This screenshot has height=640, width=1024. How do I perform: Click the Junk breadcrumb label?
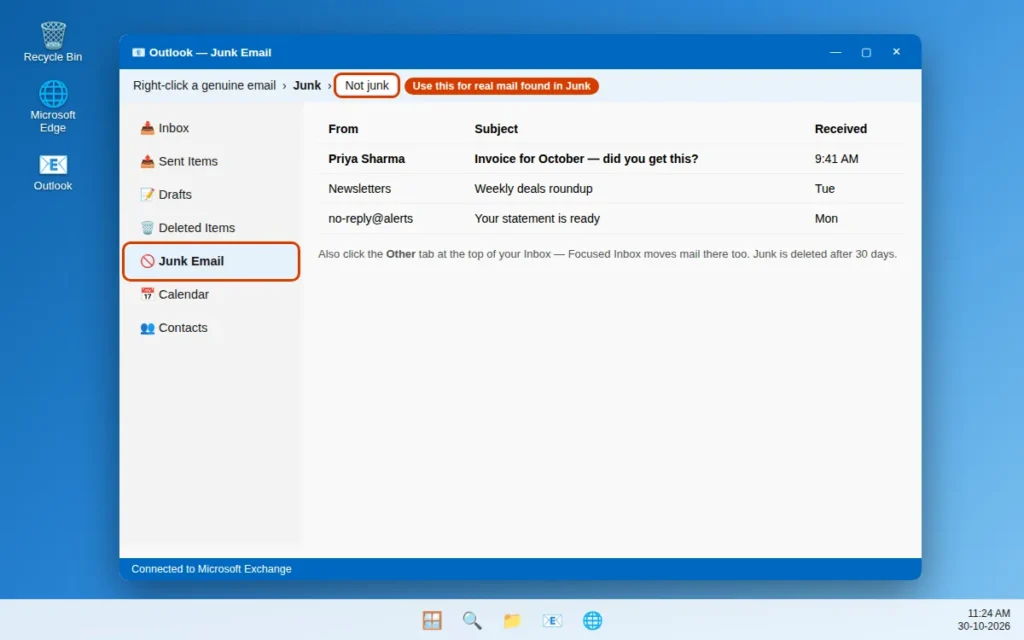tap(307, 86)
